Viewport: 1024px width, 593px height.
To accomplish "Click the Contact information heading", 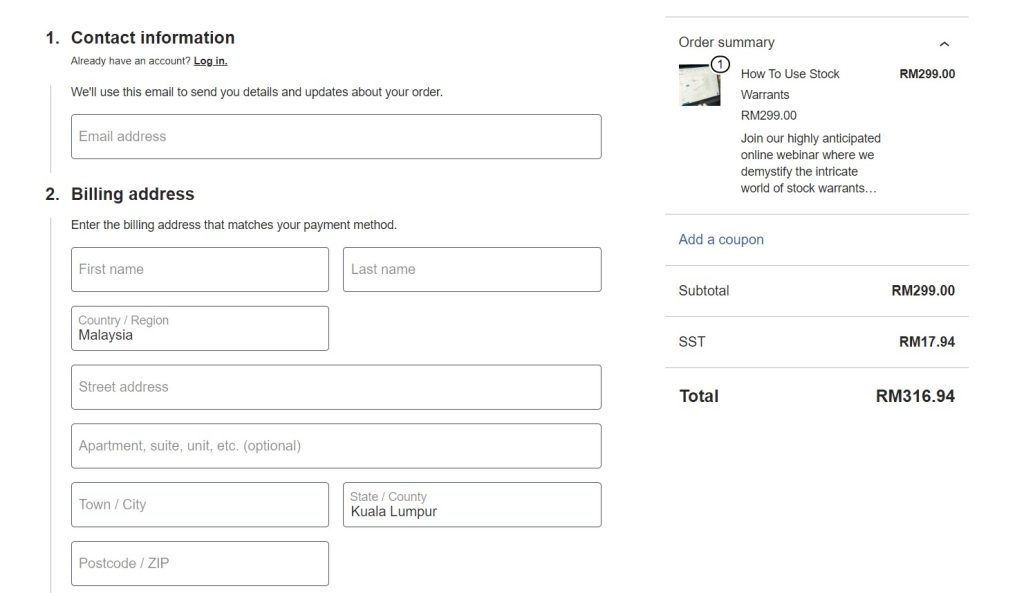I will point(152,37).
